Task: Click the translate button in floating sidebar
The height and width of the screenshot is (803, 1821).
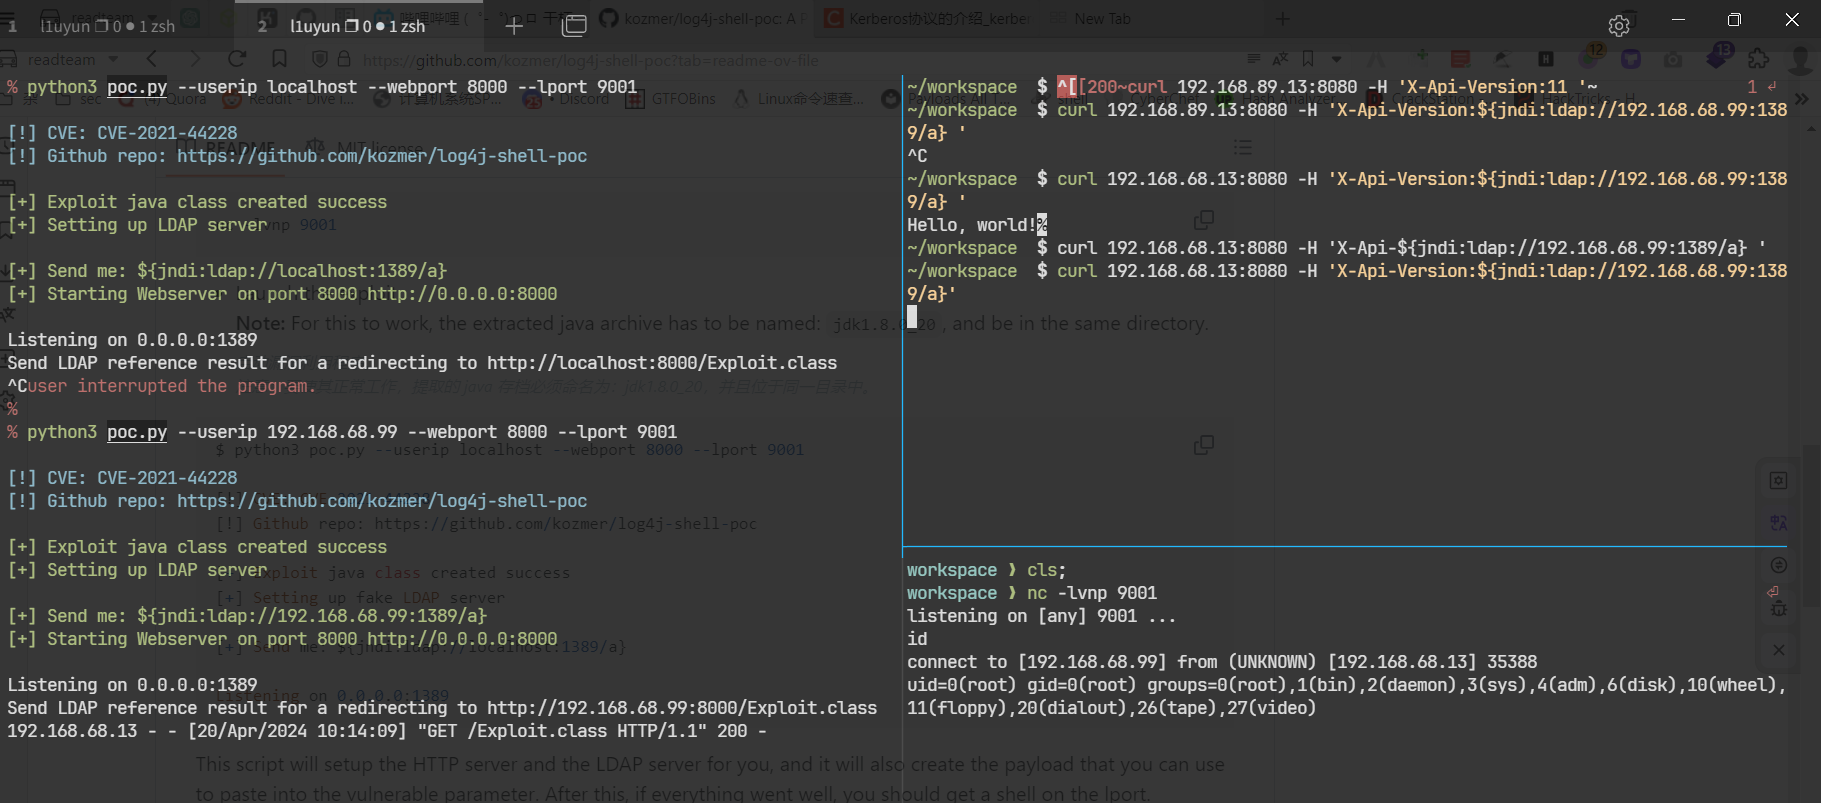Action: point(1778,523)
